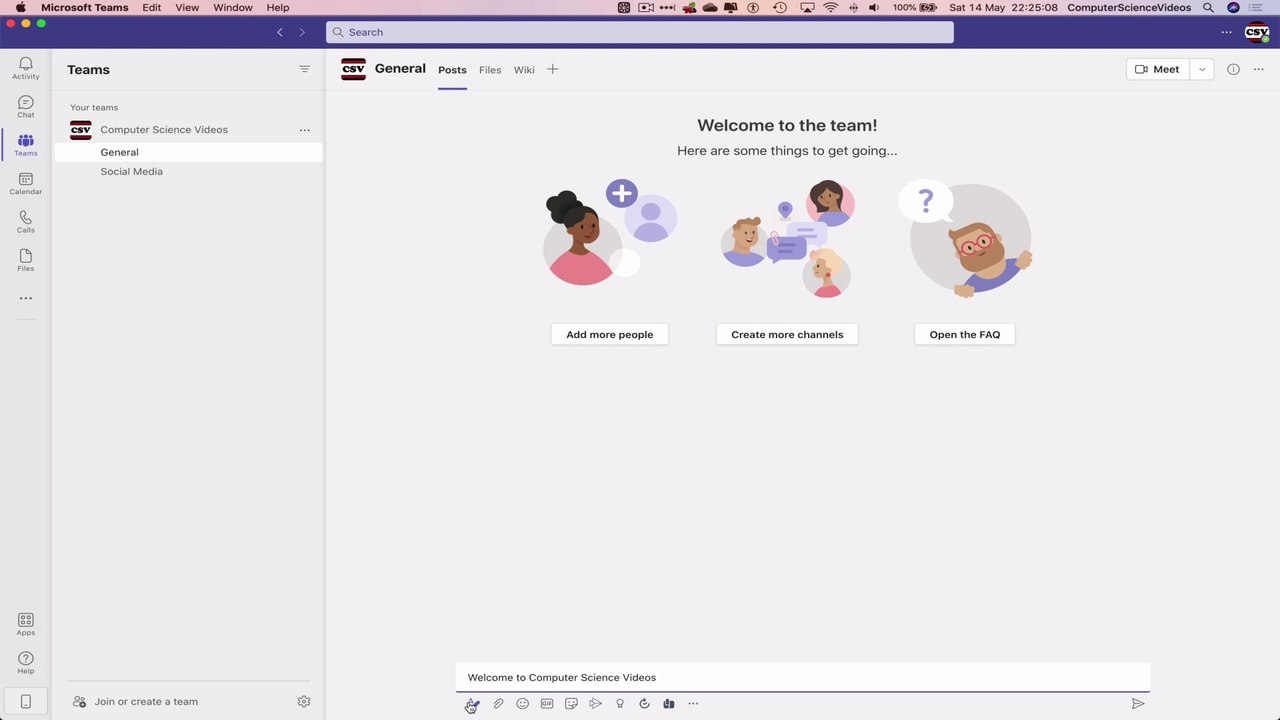
Task: Open Help in the left rail
Action: (26, 663)
